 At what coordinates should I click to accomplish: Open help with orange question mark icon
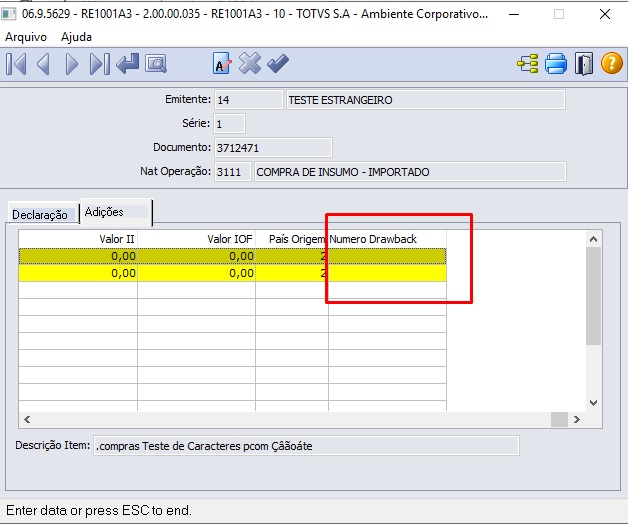(x=612, y=63)
